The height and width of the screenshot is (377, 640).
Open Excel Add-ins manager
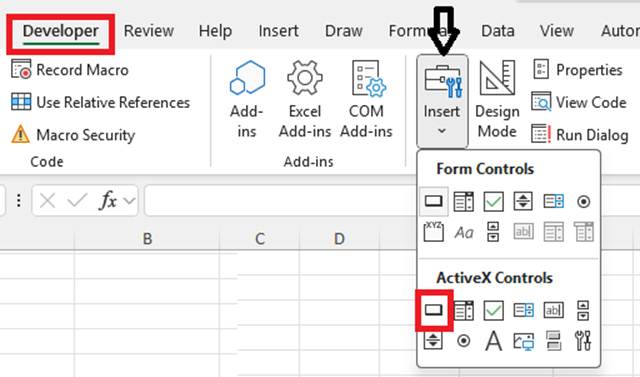304,100
